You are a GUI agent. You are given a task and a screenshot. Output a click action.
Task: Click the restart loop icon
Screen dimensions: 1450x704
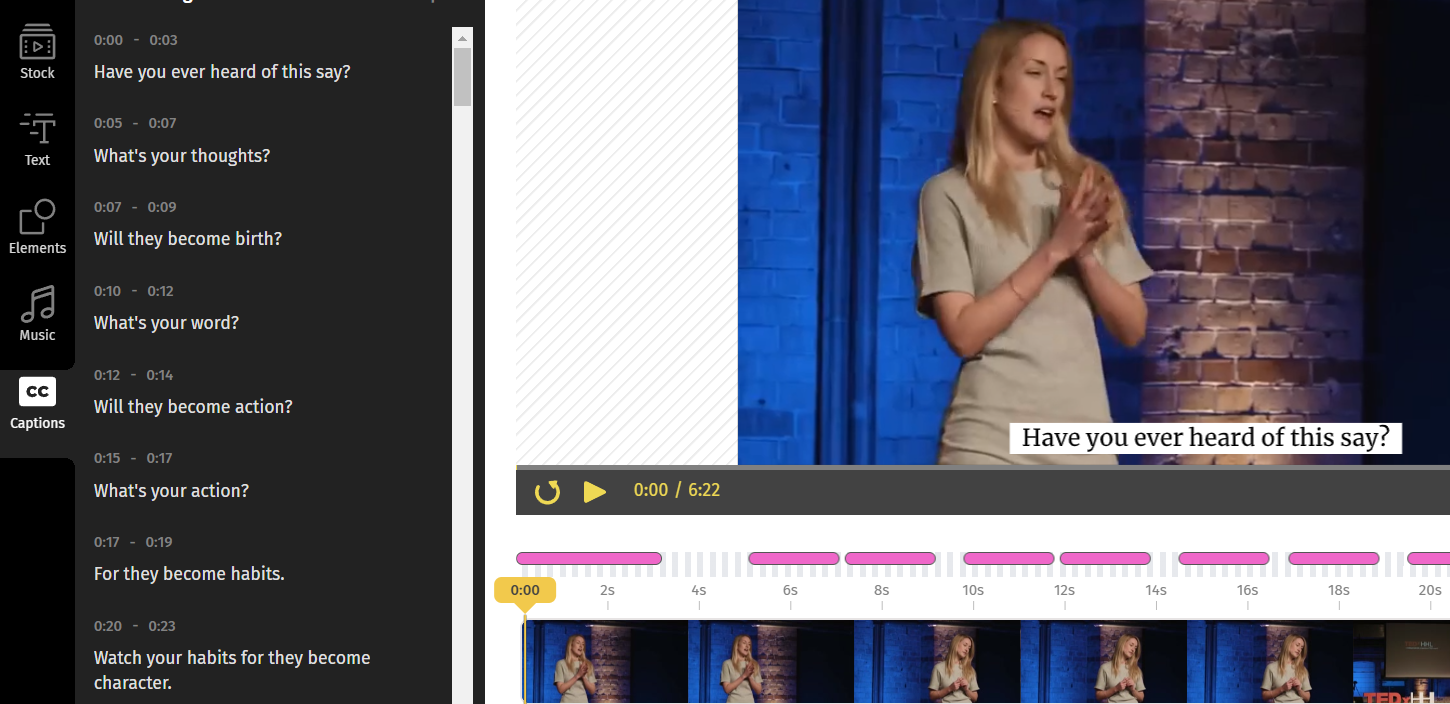click(x=547, y=491)
